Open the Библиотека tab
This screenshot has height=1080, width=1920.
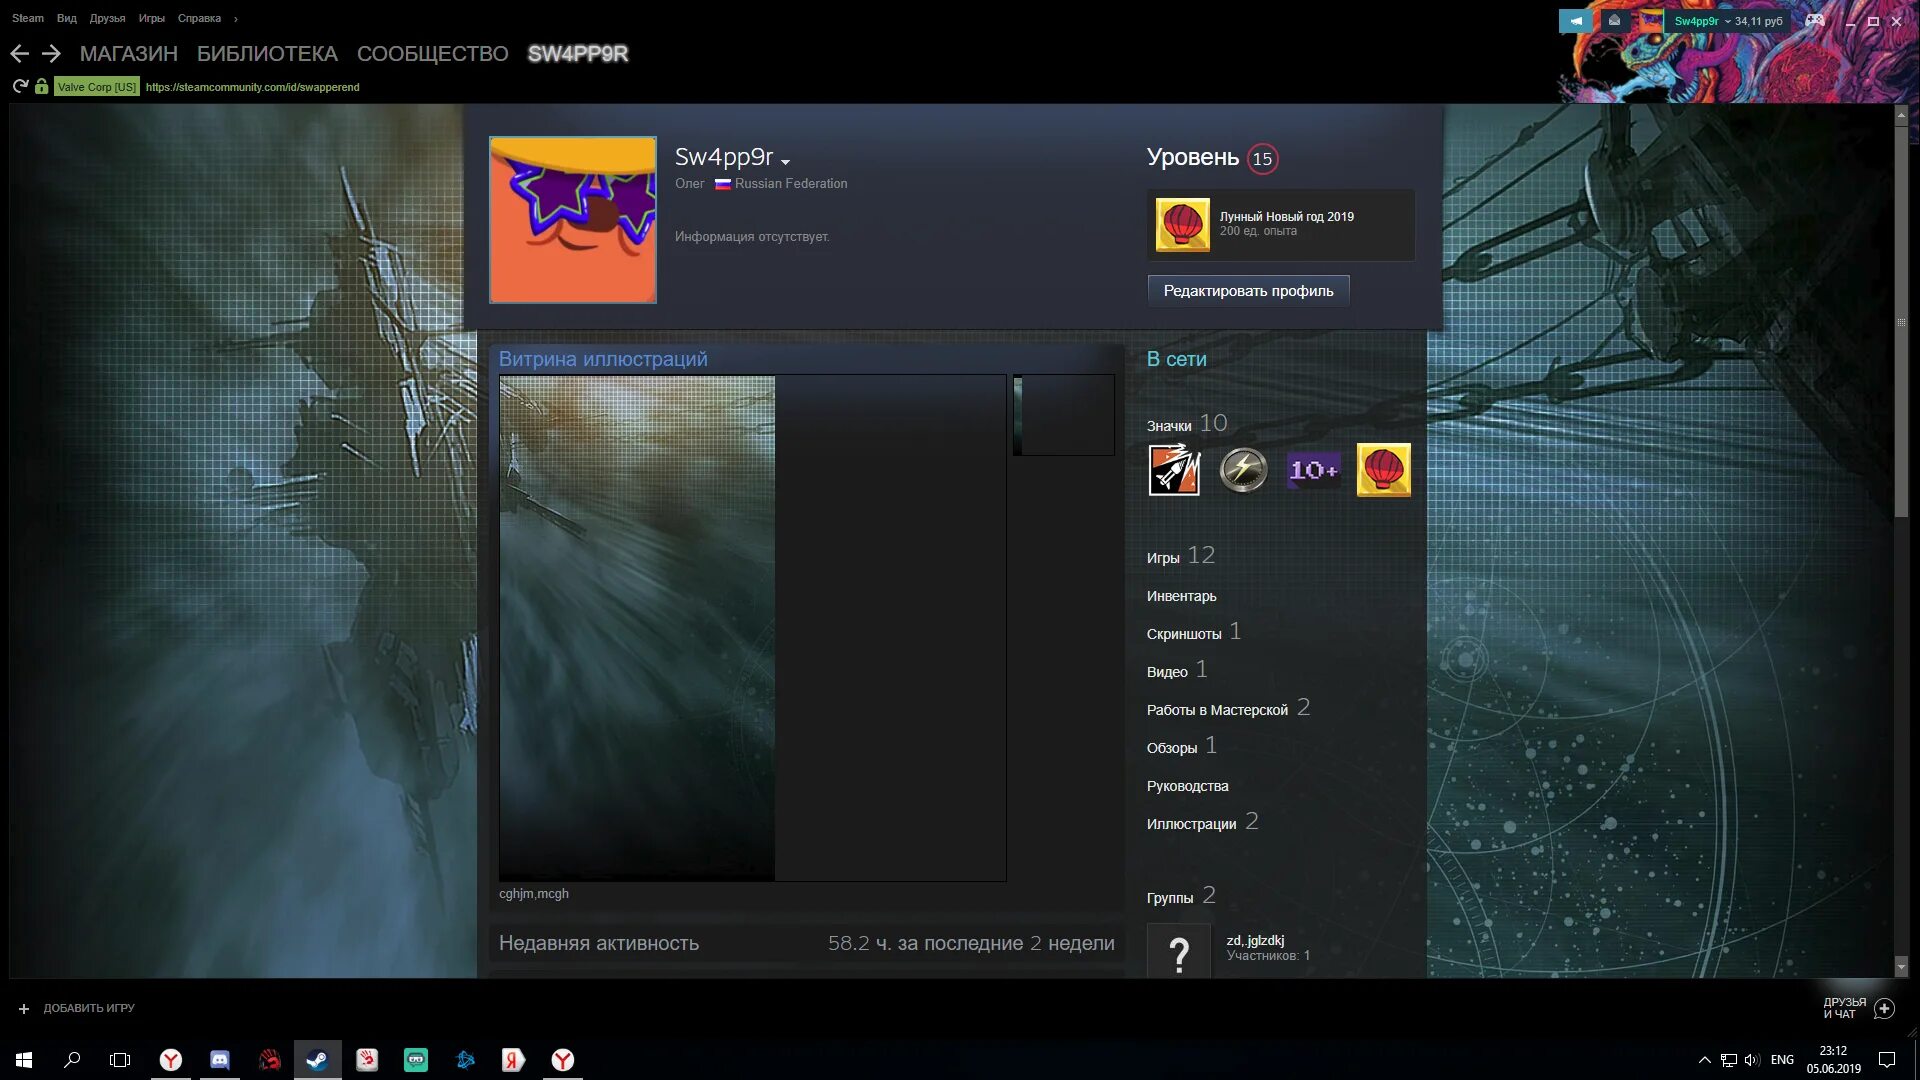[x=267, y=54]
